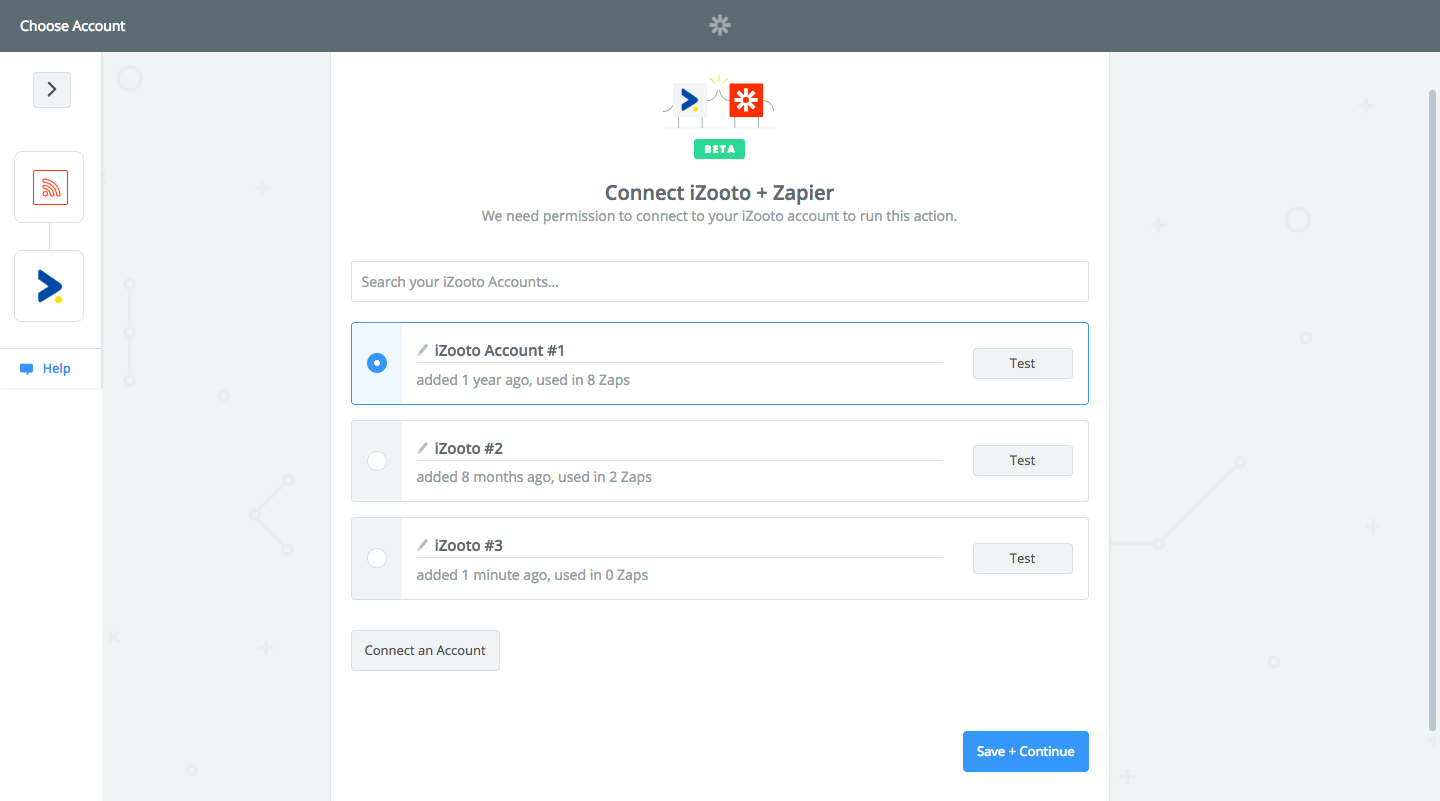Test the iZooto #2 connection
This screenshot has width=1440, height=801.
tap(1023, 461)
